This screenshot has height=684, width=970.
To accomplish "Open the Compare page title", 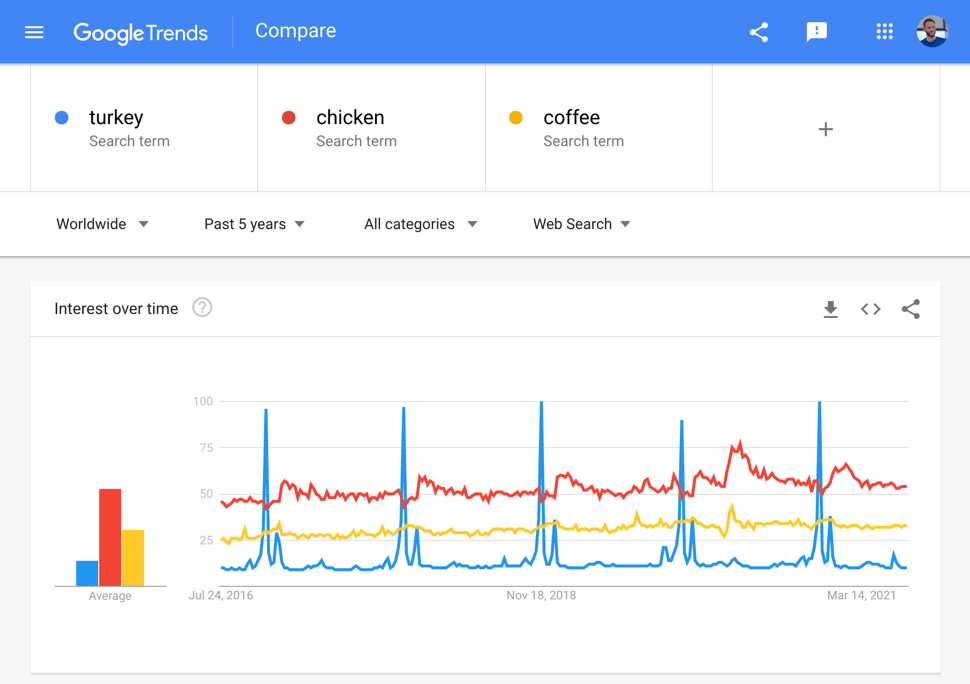I will pos(295,31).
